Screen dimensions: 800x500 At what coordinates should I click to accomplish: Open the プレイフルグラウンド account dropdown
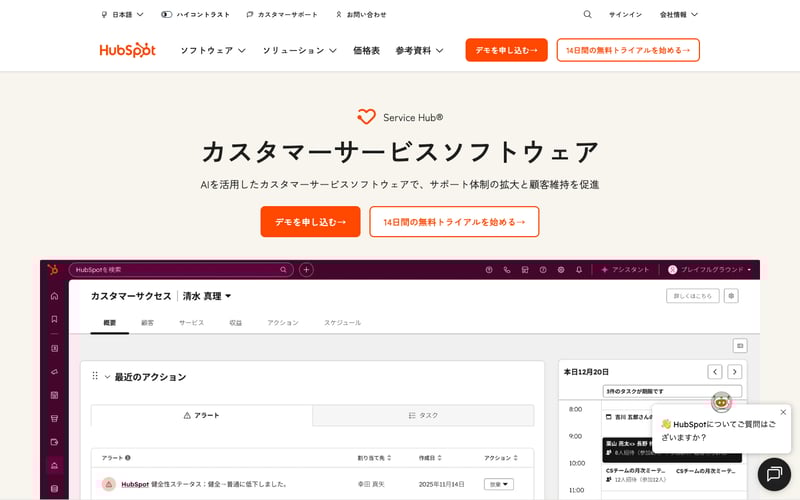pos(709,269)
